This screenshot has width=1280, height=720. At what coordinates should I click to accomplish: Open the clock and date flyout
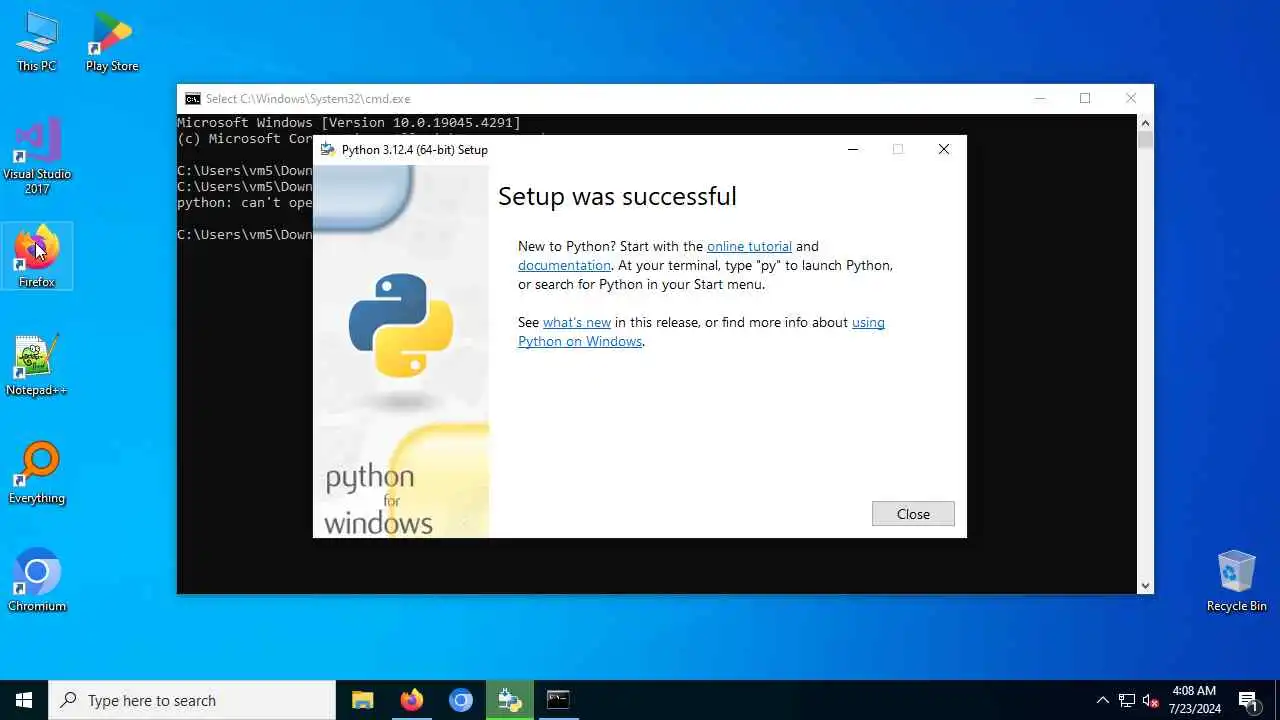1195,700
